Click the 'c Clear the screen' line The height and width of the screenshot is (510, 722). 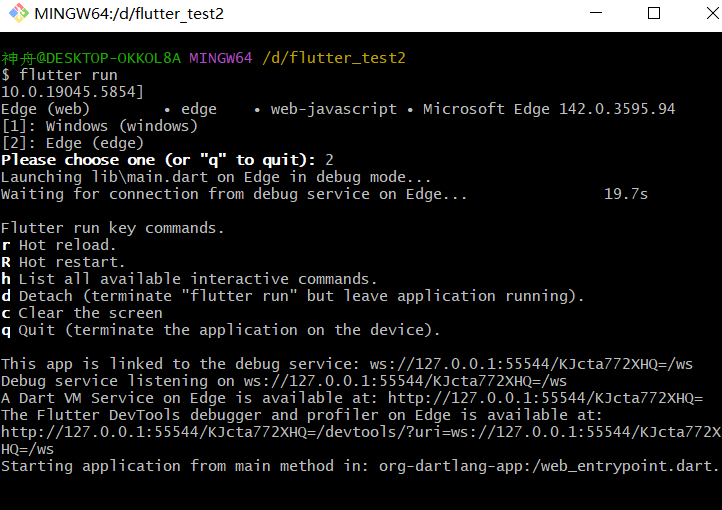point(81,313)
